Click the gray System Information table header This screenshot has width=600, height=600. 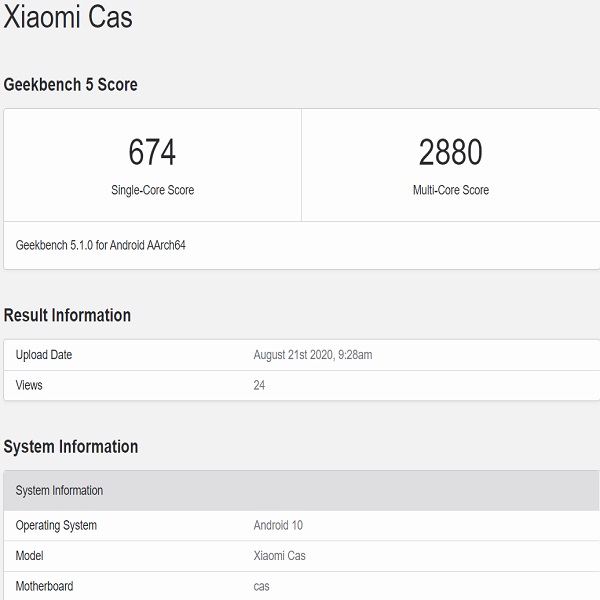coord(301,491)
